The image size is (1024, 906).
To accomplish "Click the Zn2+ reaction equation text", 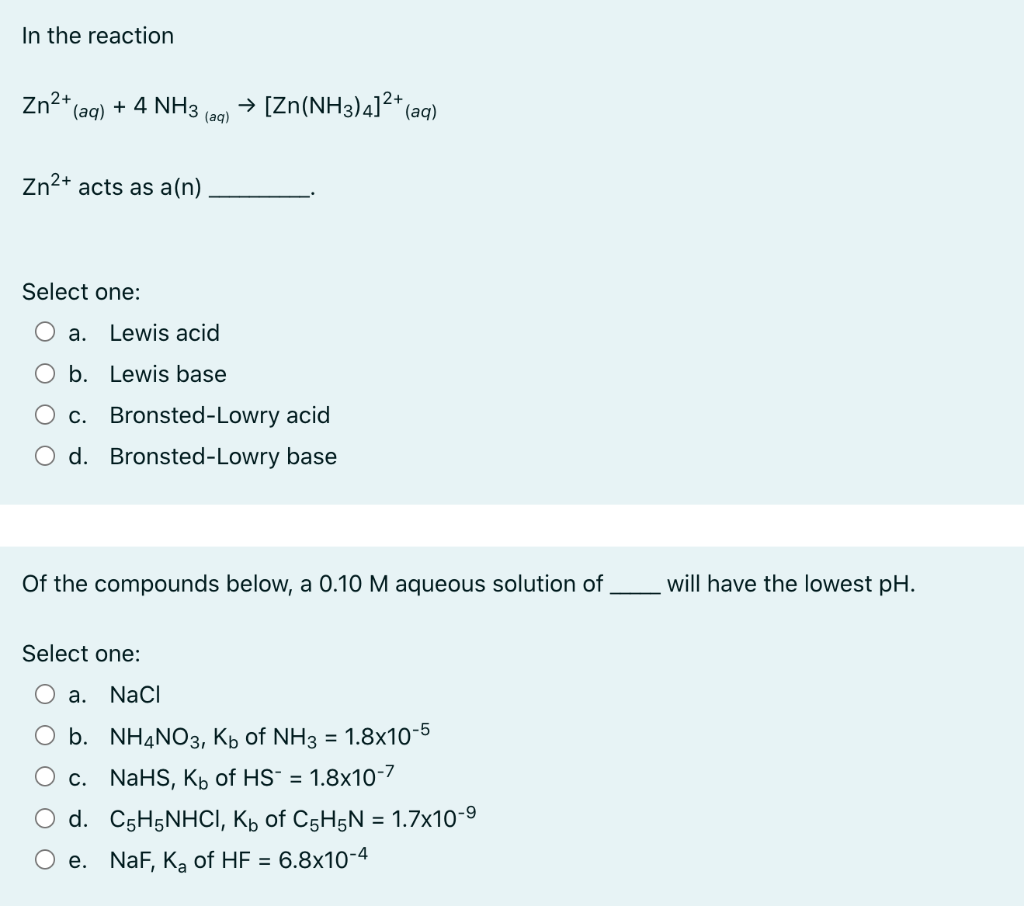I will point(227,104).
